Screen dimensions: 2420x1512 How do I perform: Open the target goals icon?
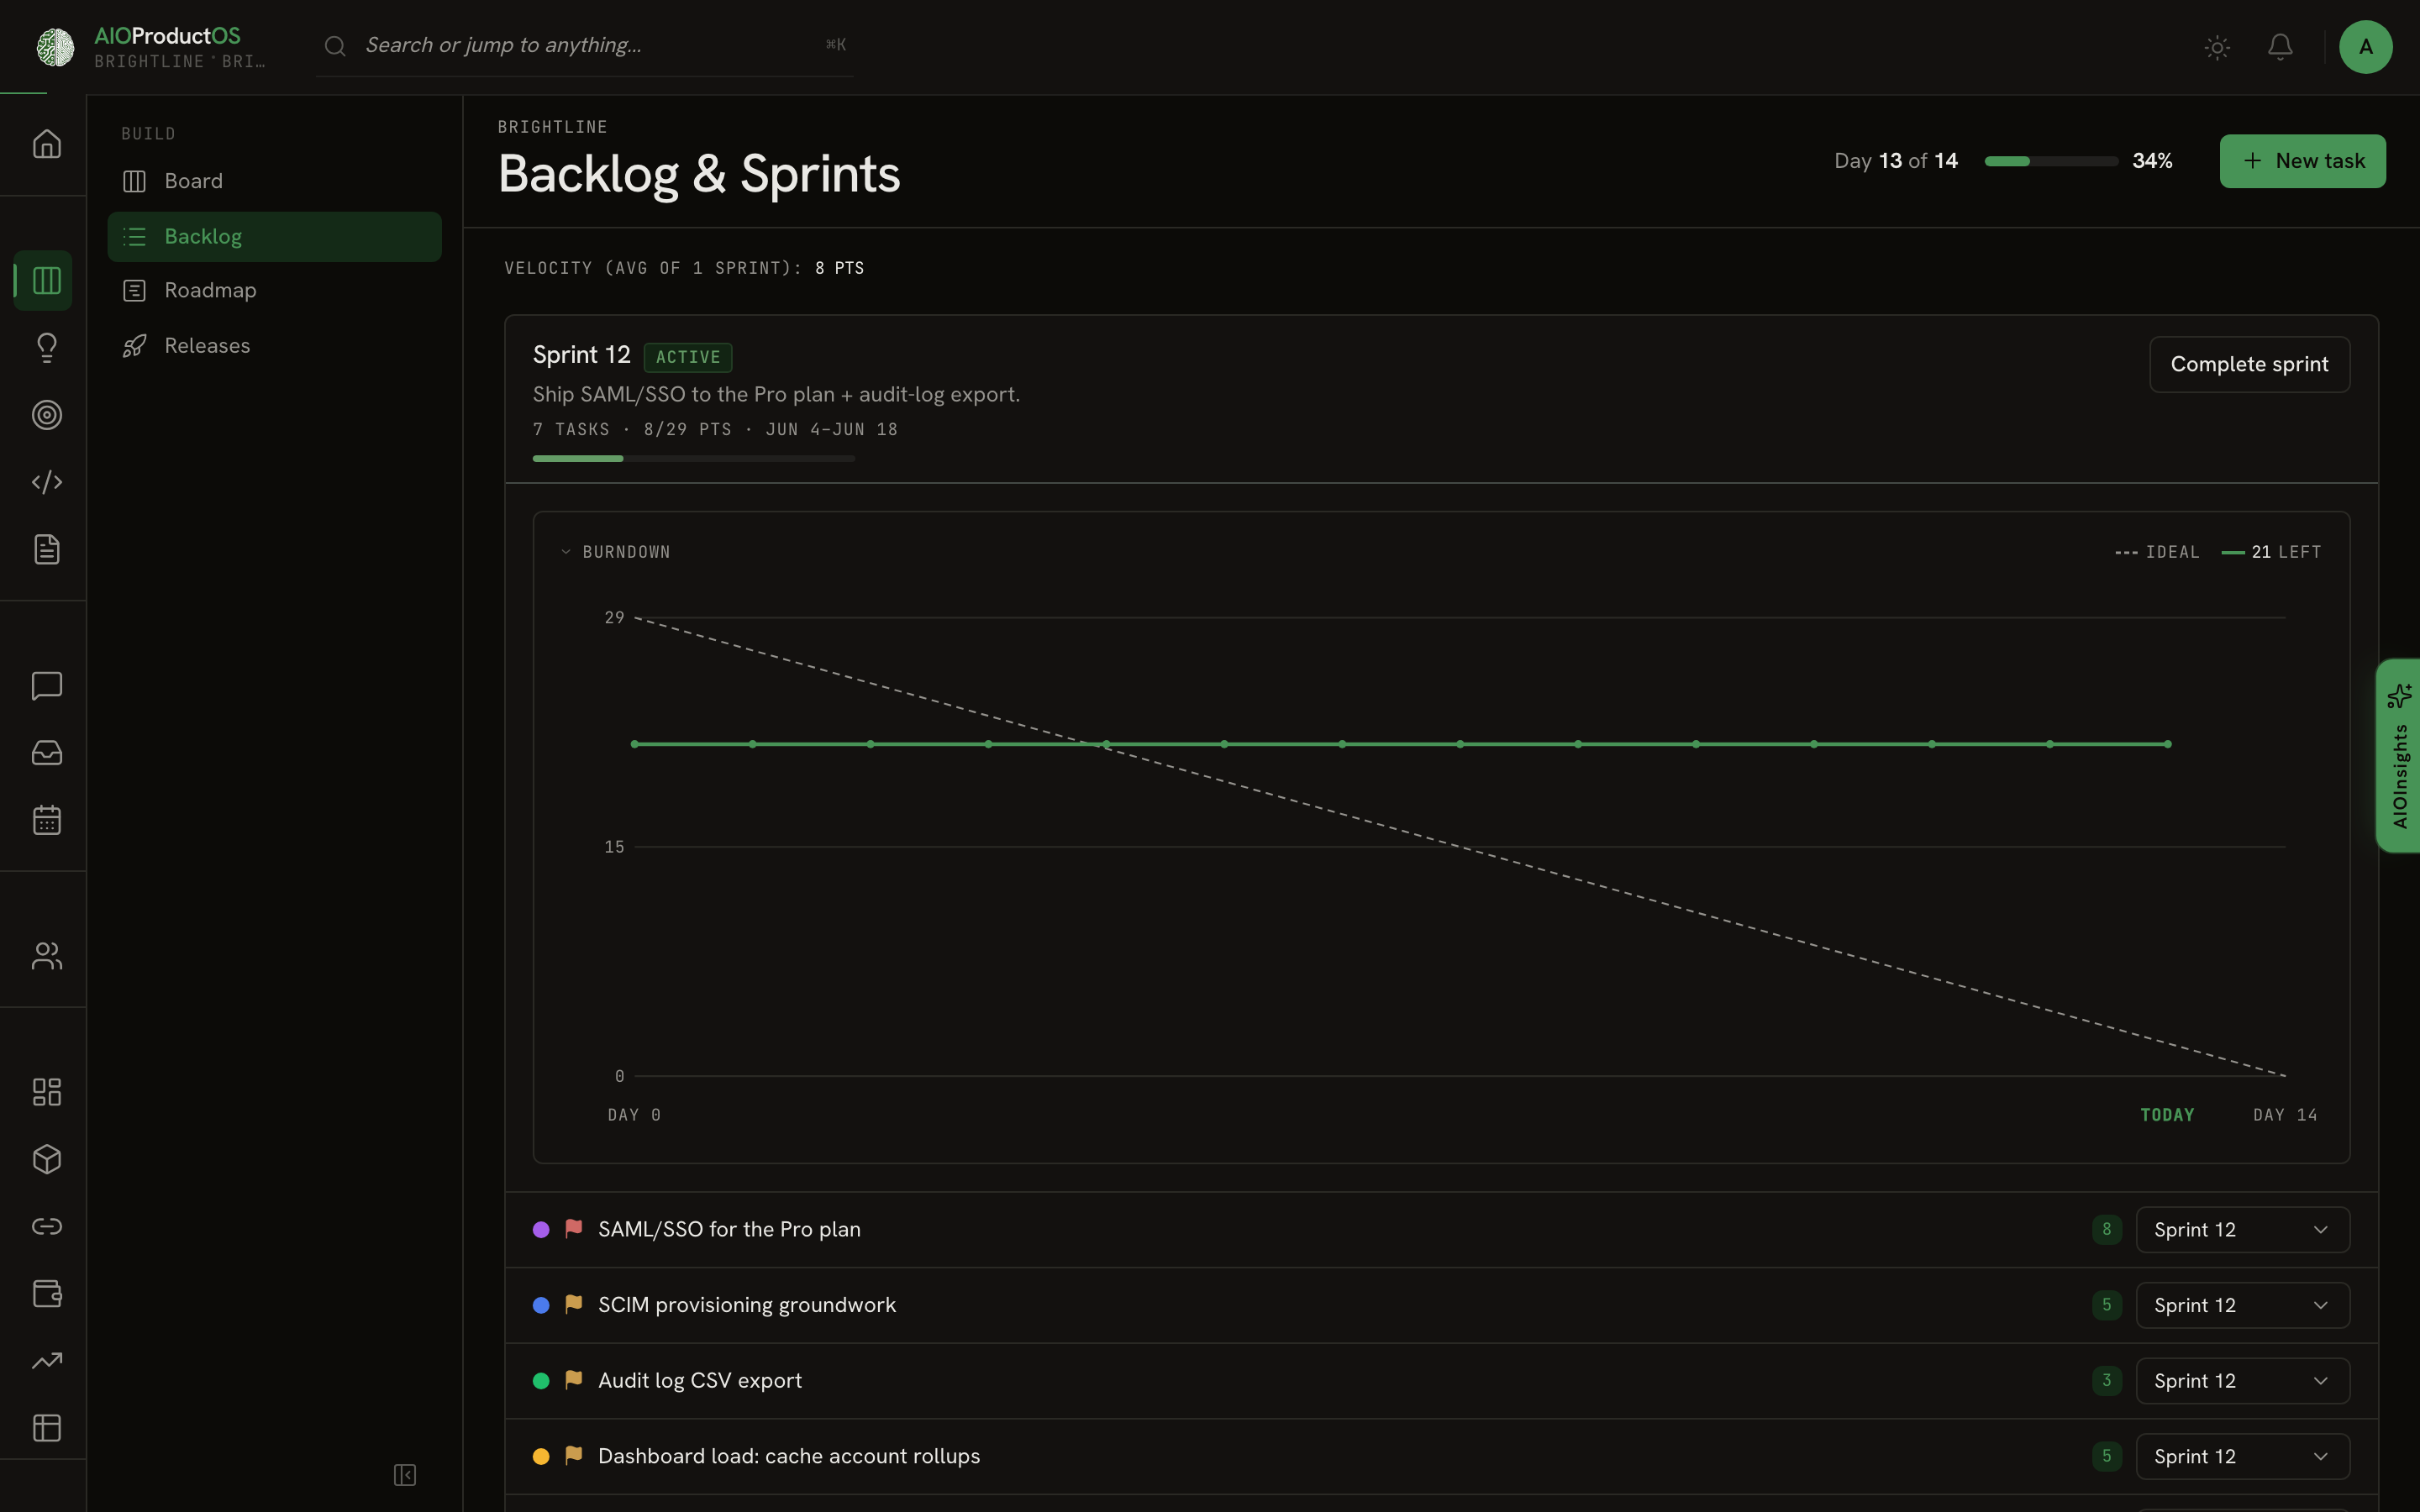point(46,414)
